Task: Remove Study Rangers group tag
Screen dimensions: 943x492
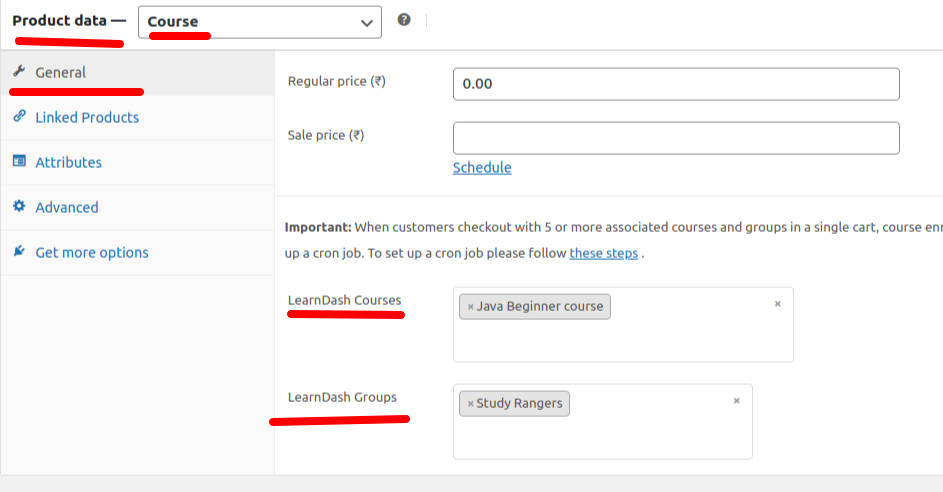Action: point(470,404)
